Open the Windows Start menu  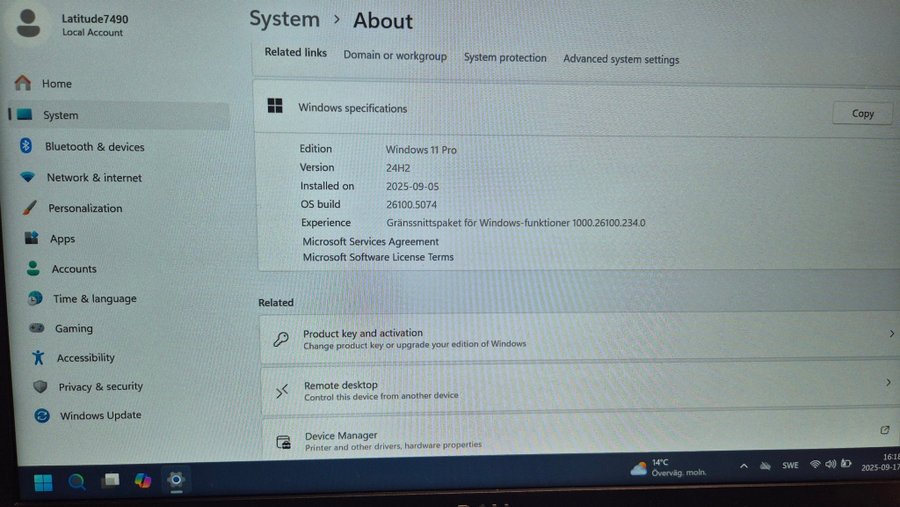(x=43, y=482)
